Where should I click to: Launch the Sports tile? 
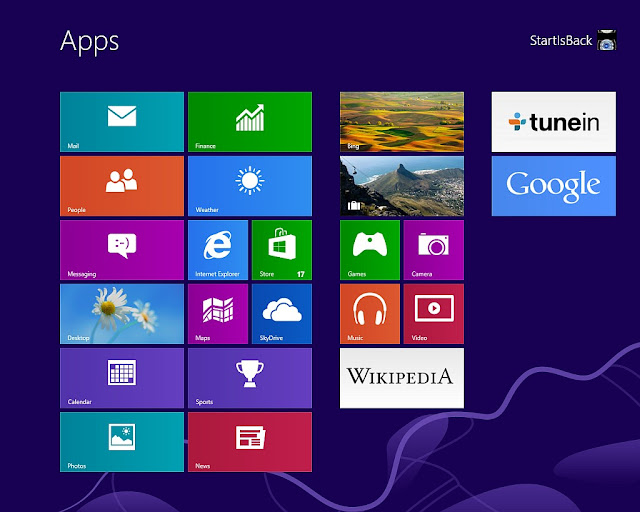250,378
